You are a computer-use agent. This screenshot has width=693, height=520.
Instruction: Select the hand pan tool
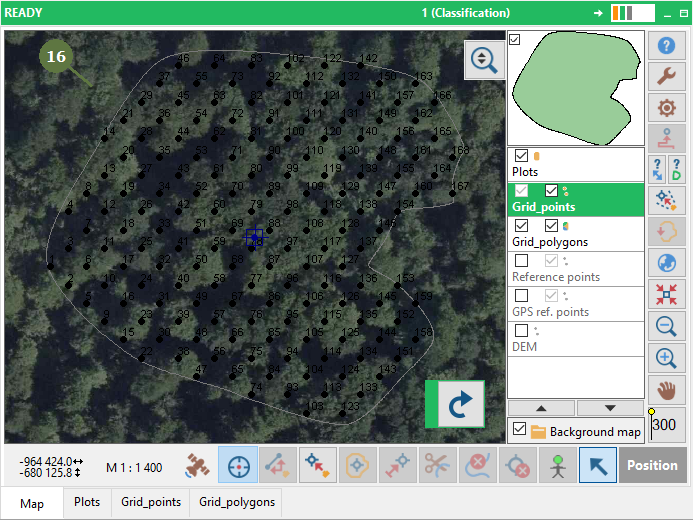click(x=665, y=389)
